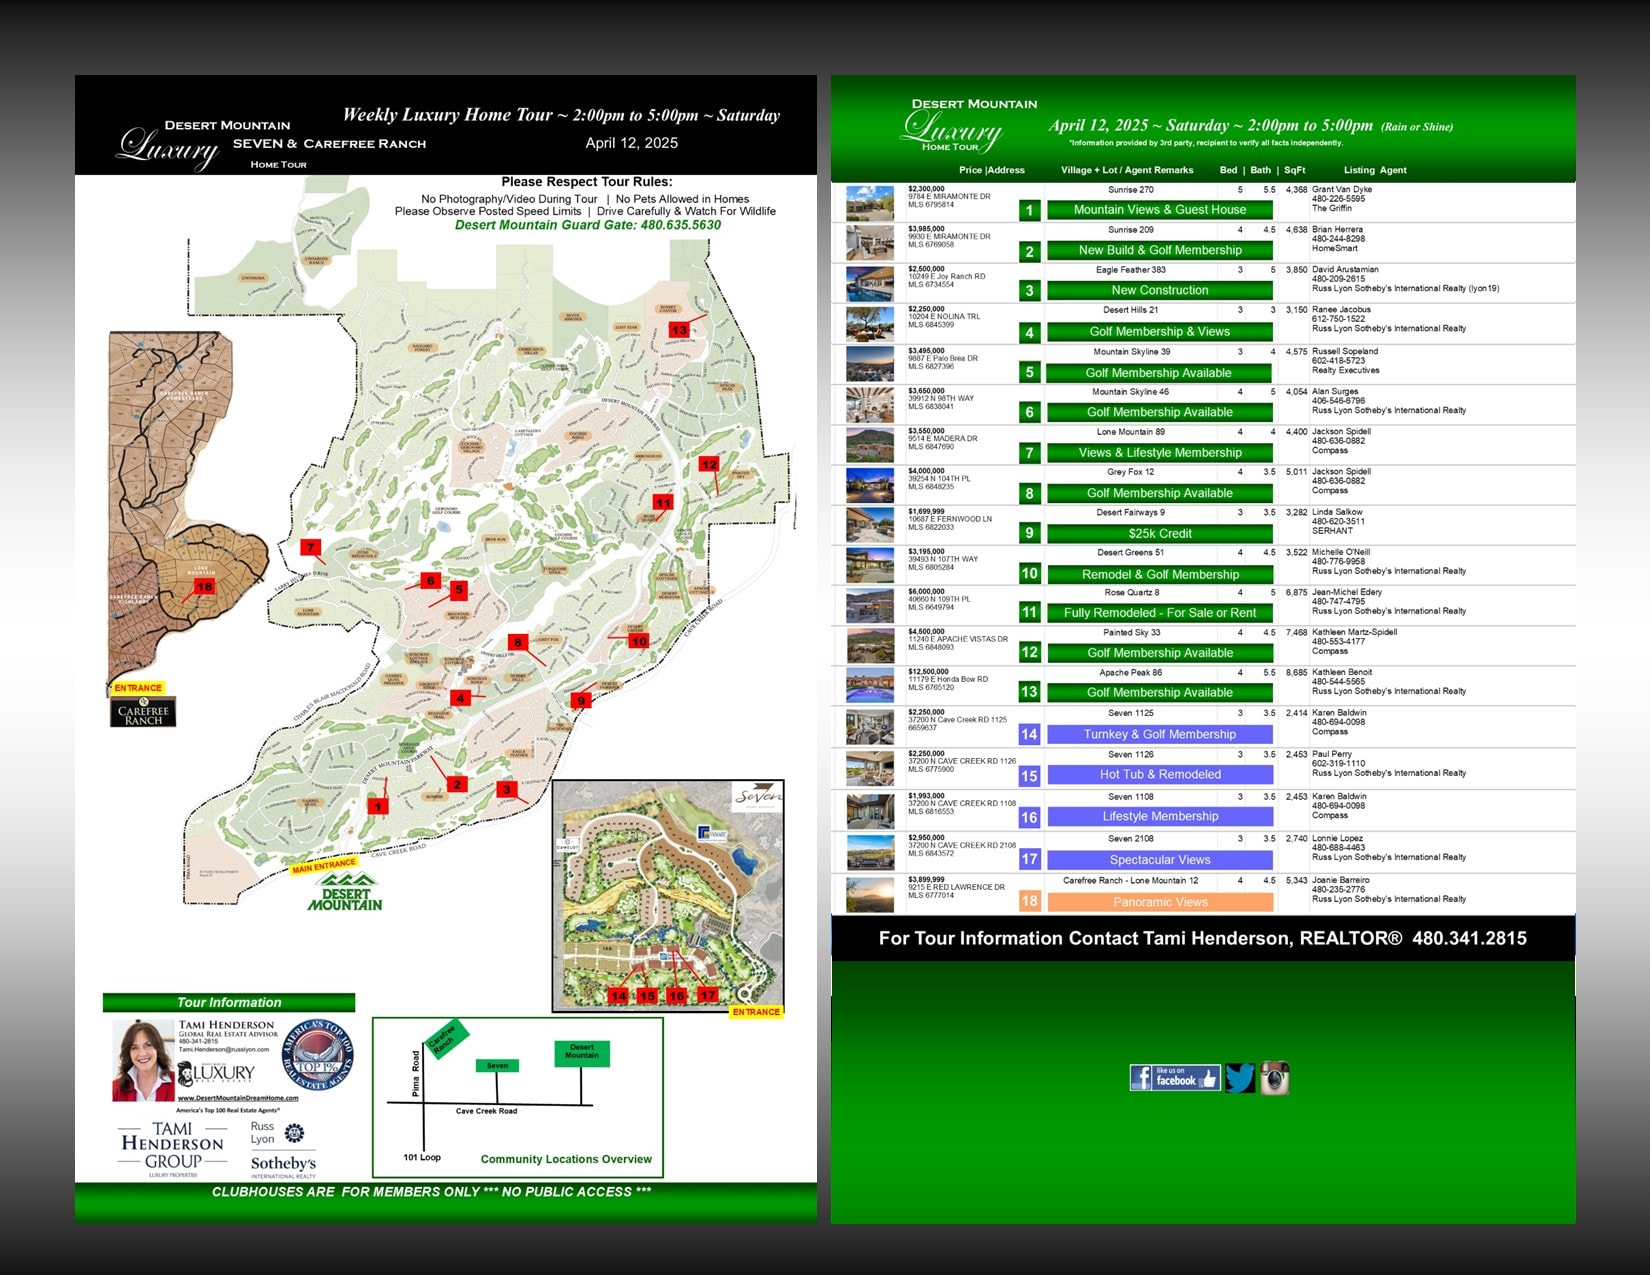Select green number badge 1 in listings

pos(1029,211)
